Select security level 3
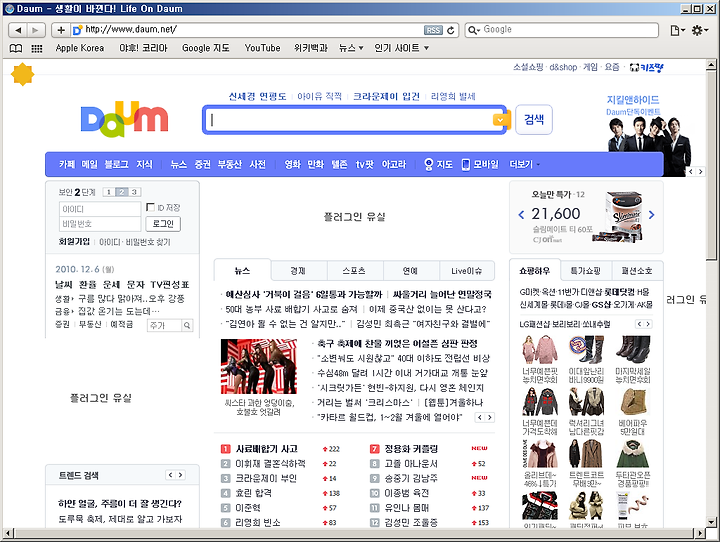 tap(135, 192)
